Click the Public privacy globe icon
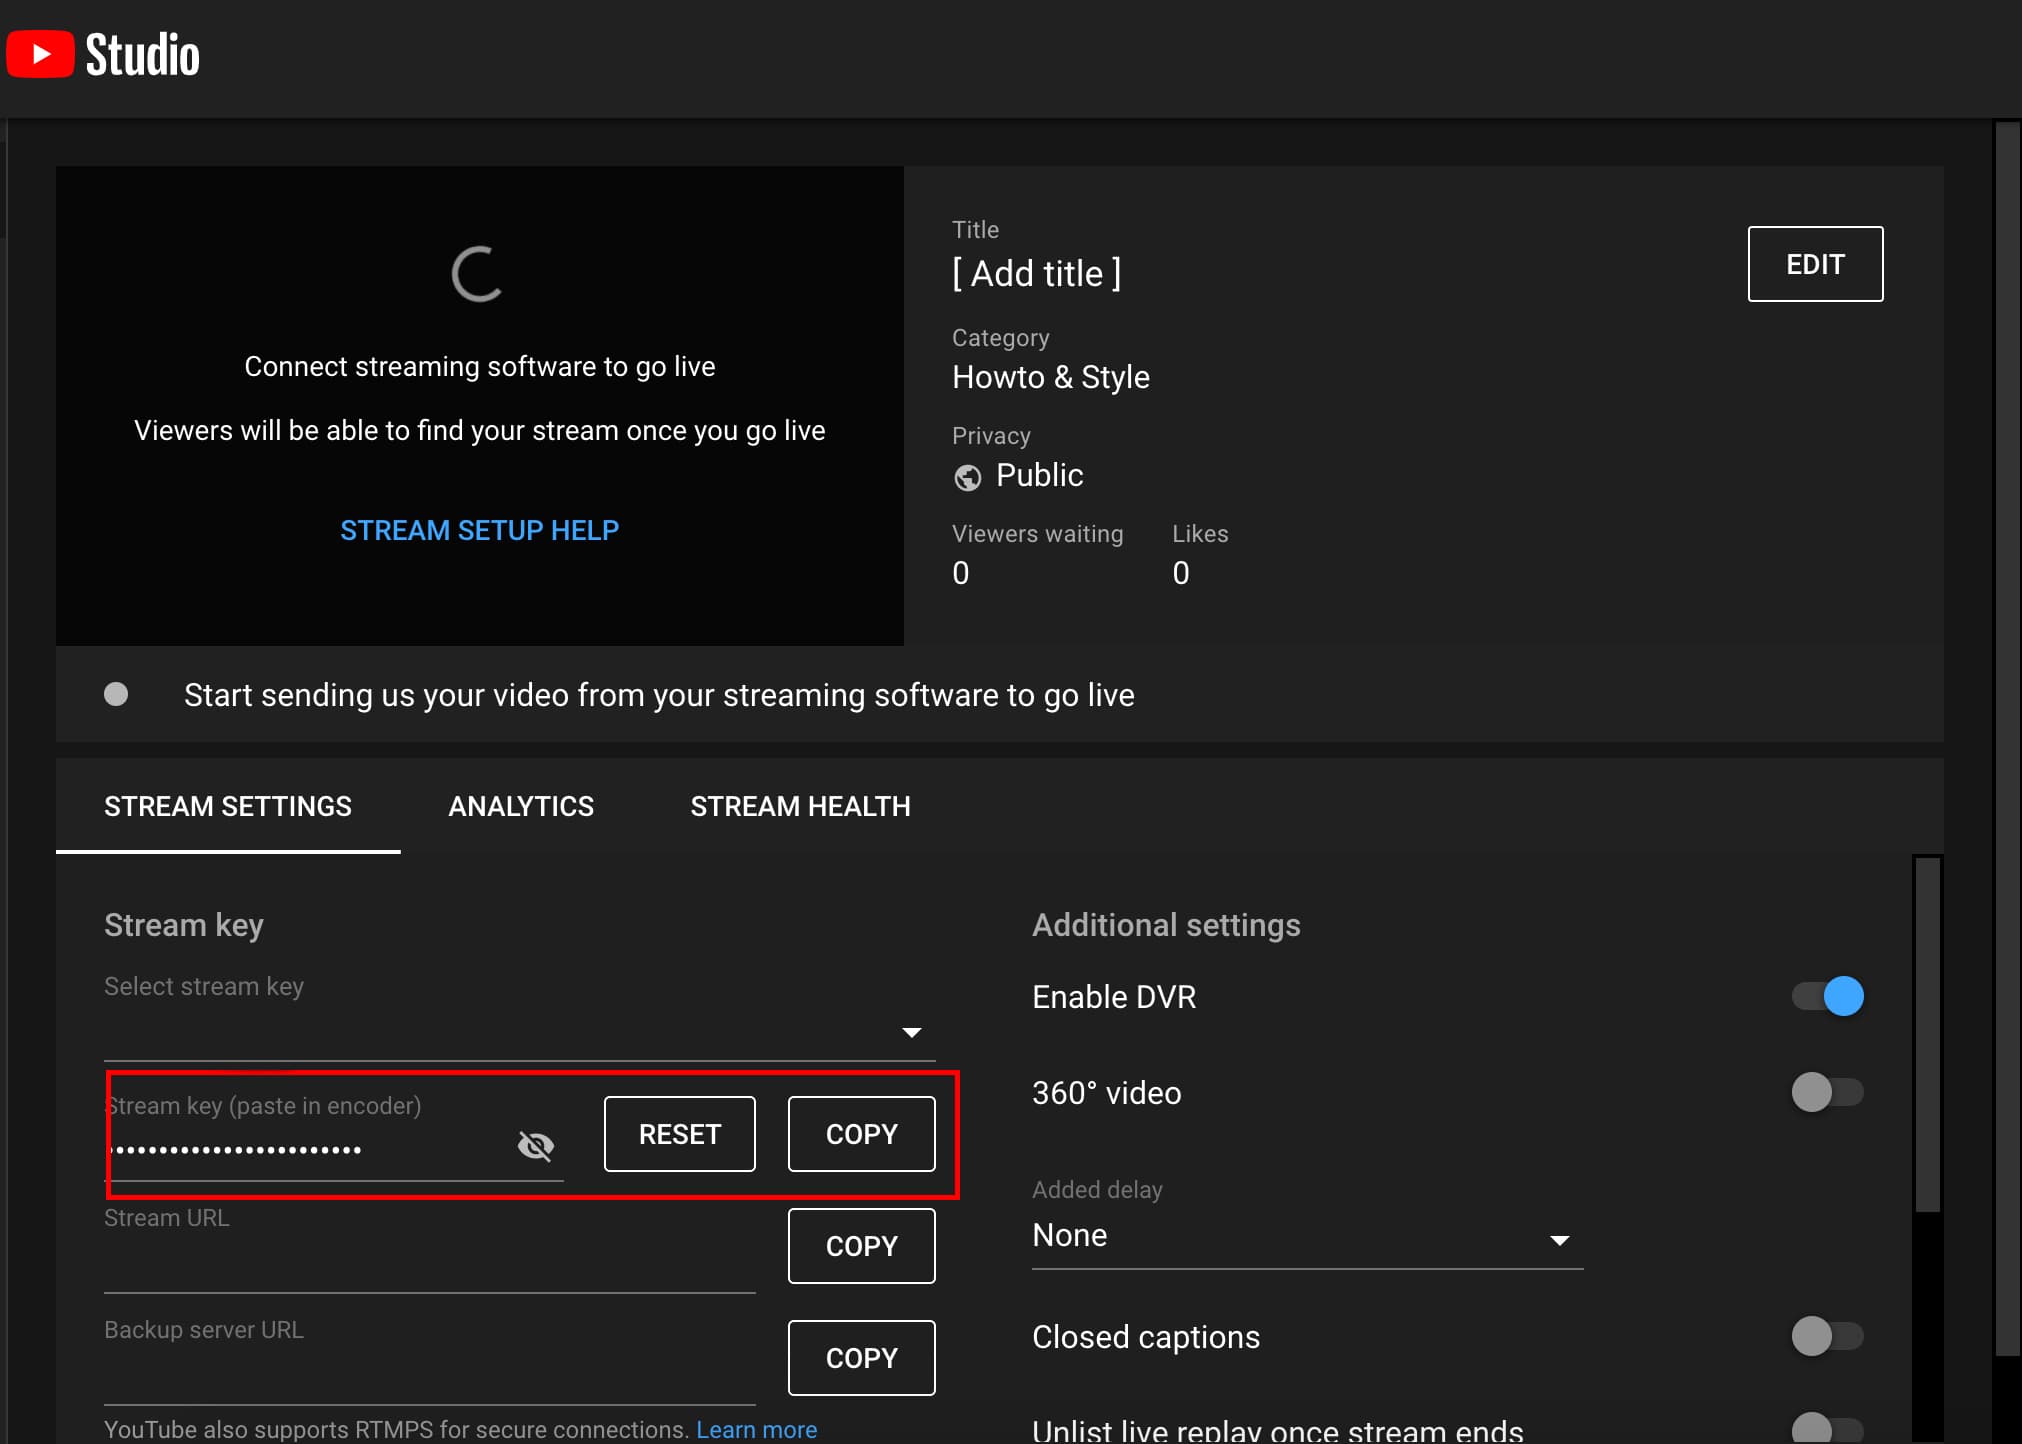The height and width of the screenshot is (1444, 2022). [x=967, y=477]
